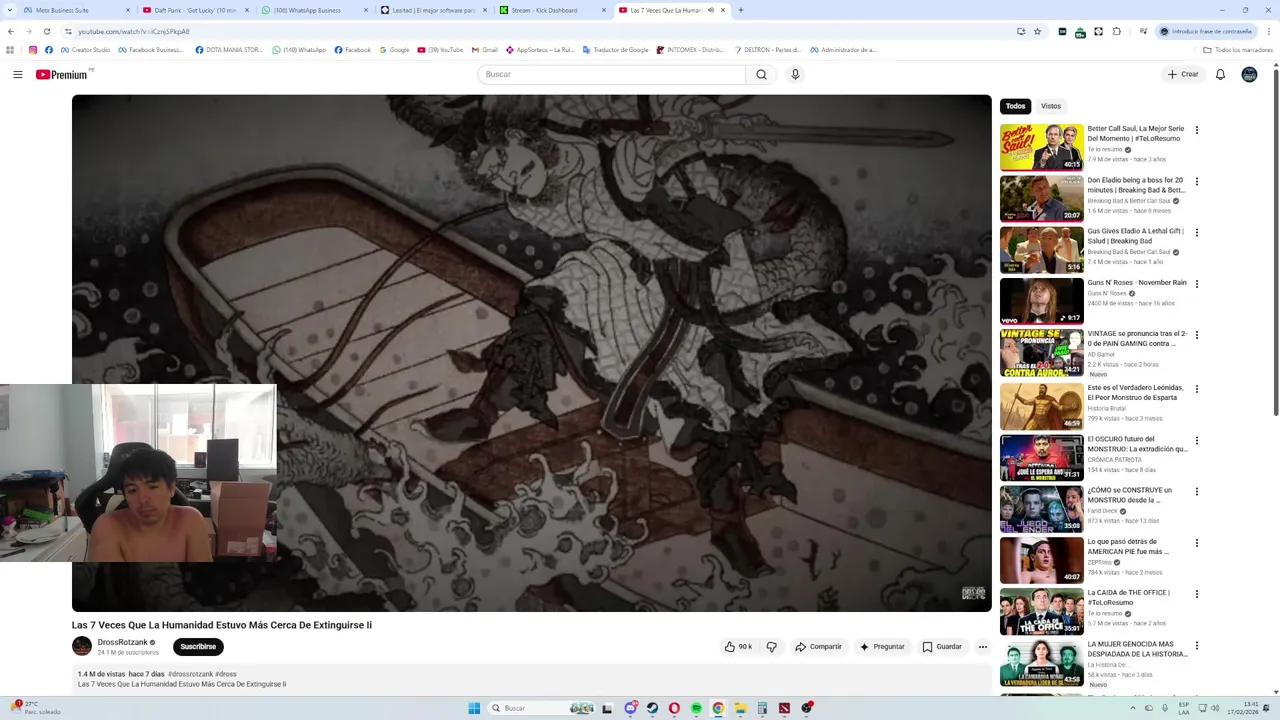Expand the video description box

pyautogui.click(x=531, y=679)
